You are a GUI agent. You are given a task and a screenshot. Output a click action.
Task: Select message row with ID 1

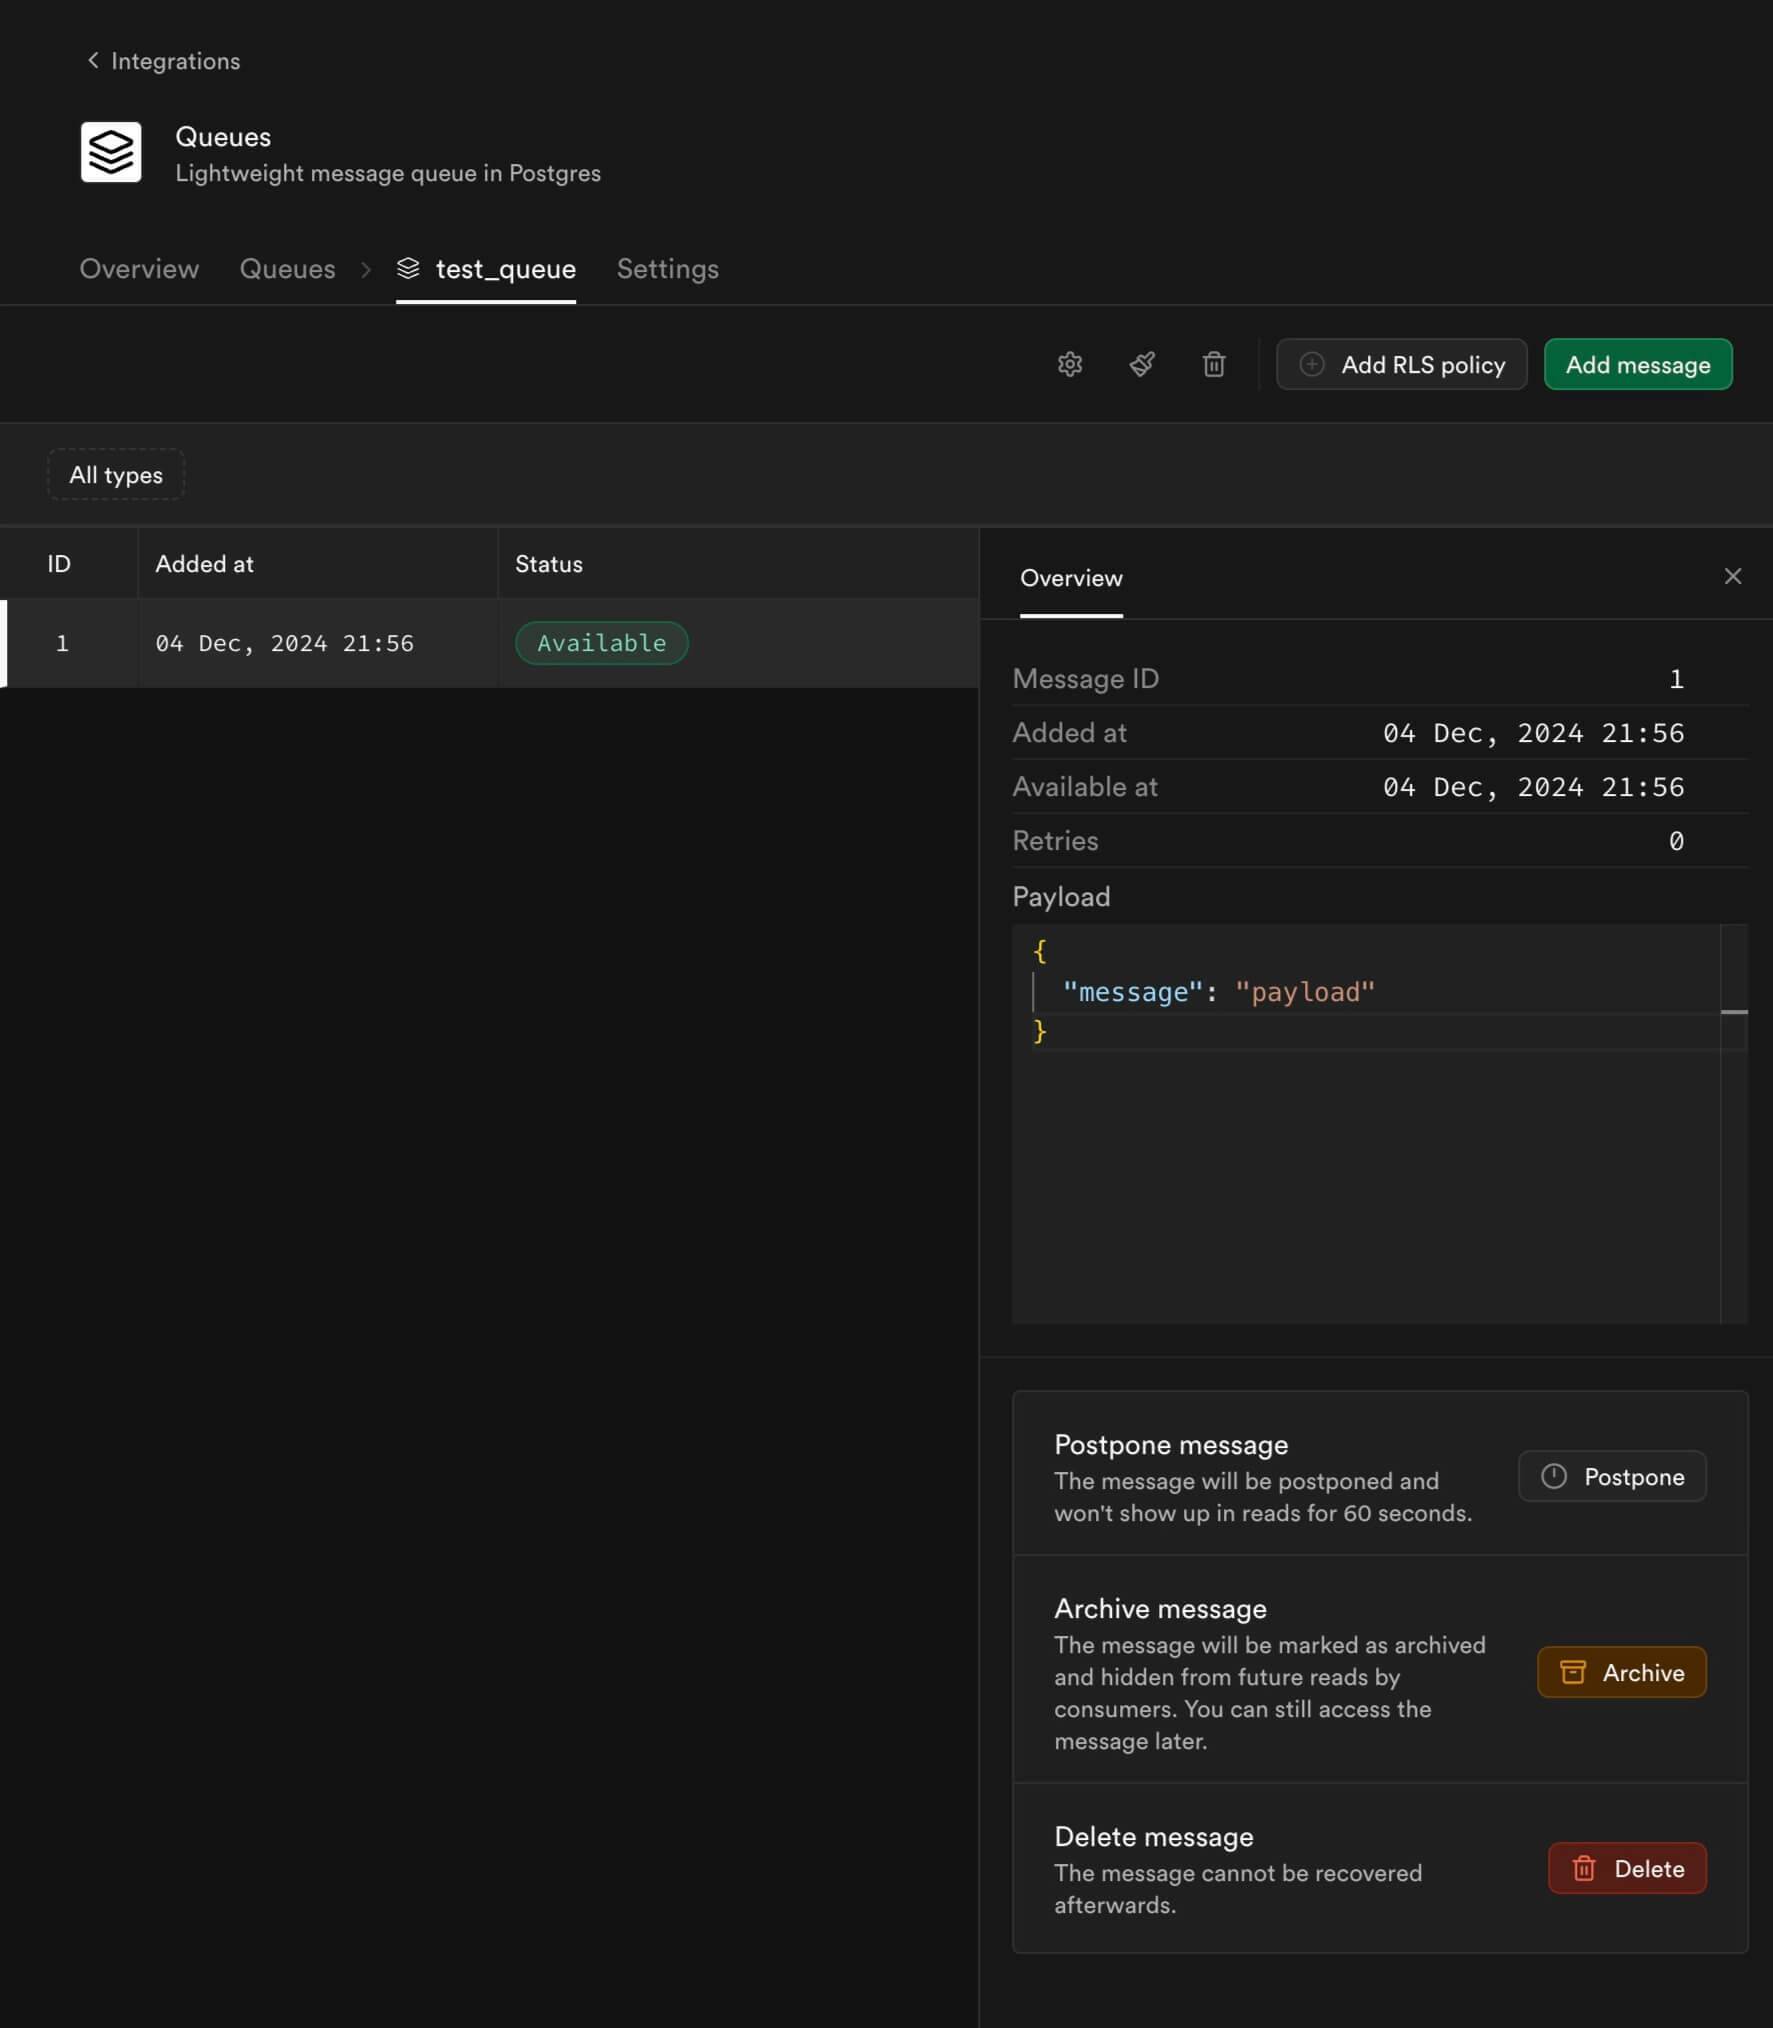[284, 643]
